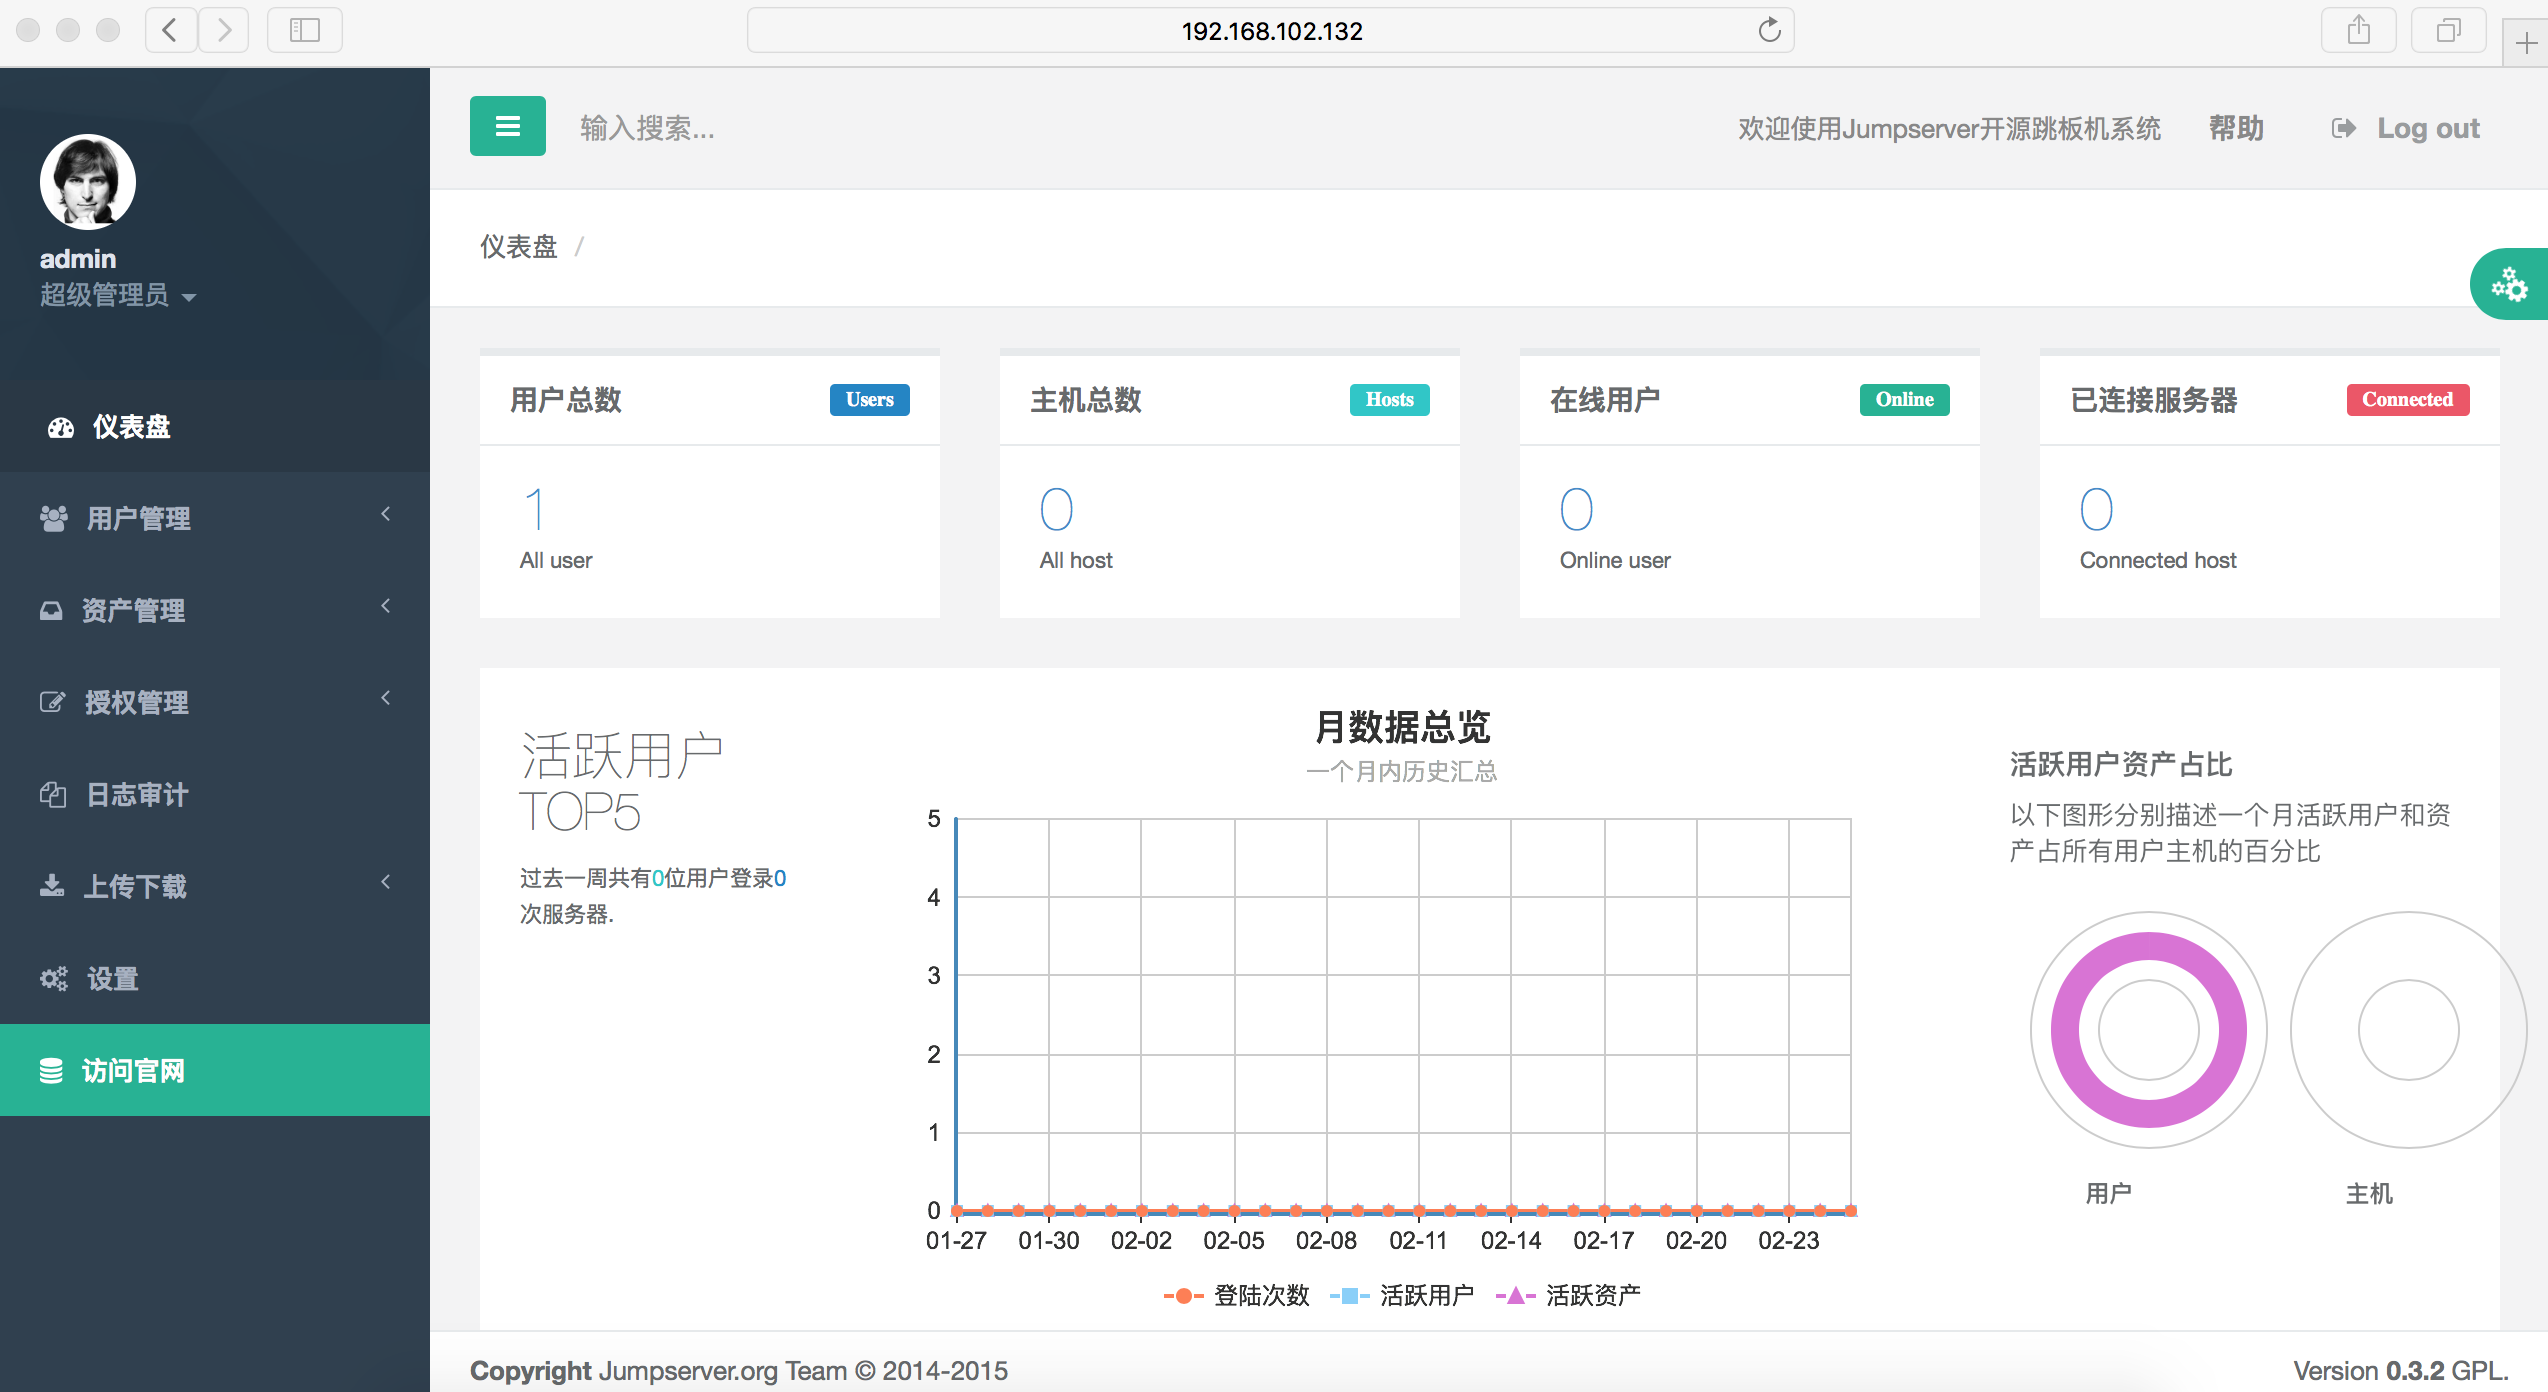Click the 用户管理 users group icon
Viewport: 2548px width, 1392px height.
coord(53,518)
